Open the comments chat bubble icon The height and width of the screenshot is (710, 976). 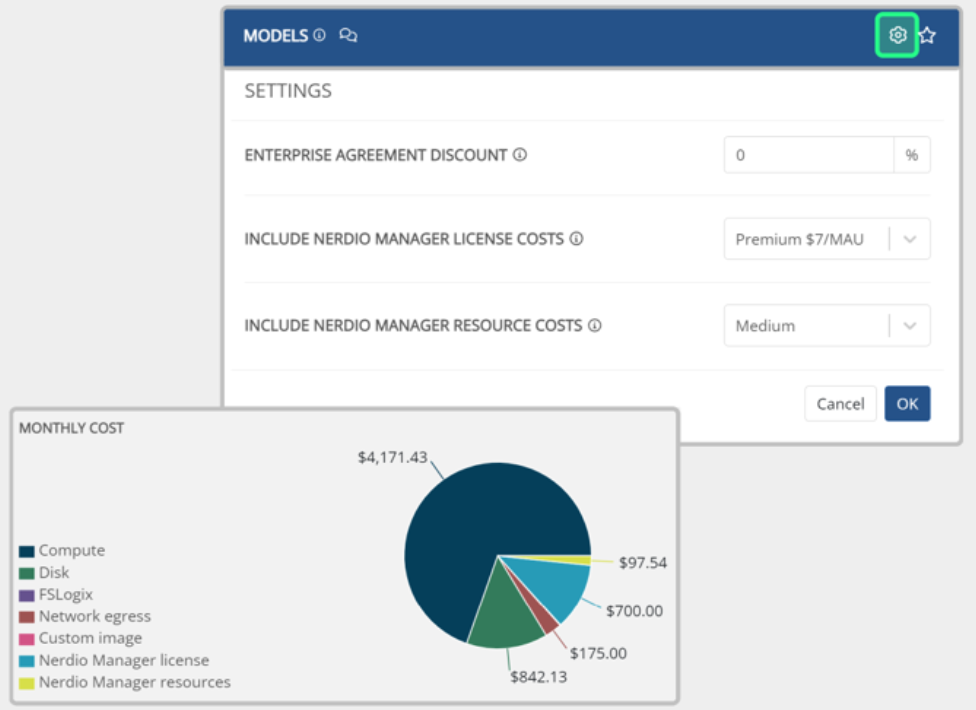pos(348,36)
